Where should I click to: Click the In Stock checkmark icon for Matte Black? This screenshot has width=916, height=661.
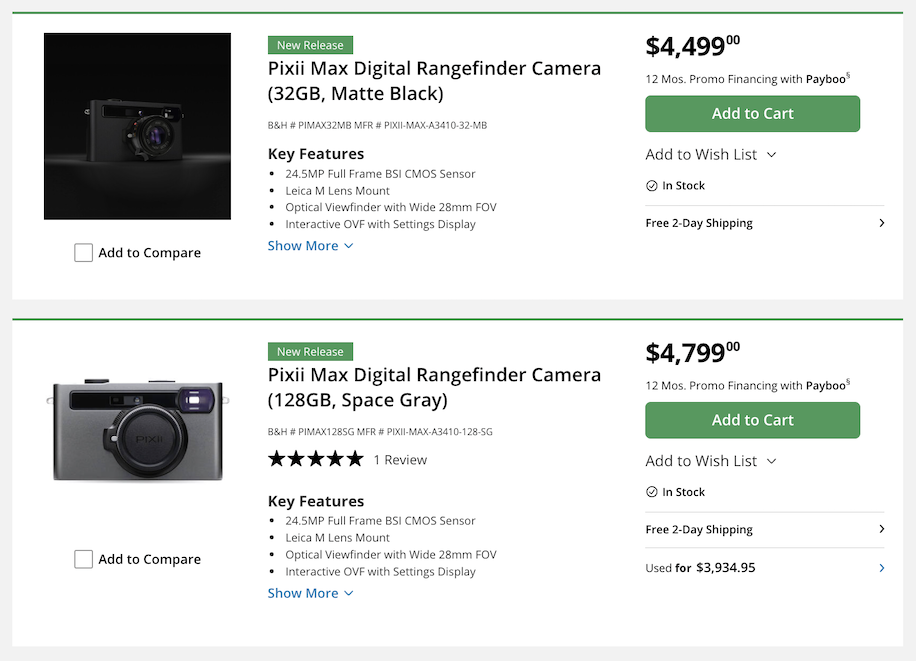click(x=654, y=185)
